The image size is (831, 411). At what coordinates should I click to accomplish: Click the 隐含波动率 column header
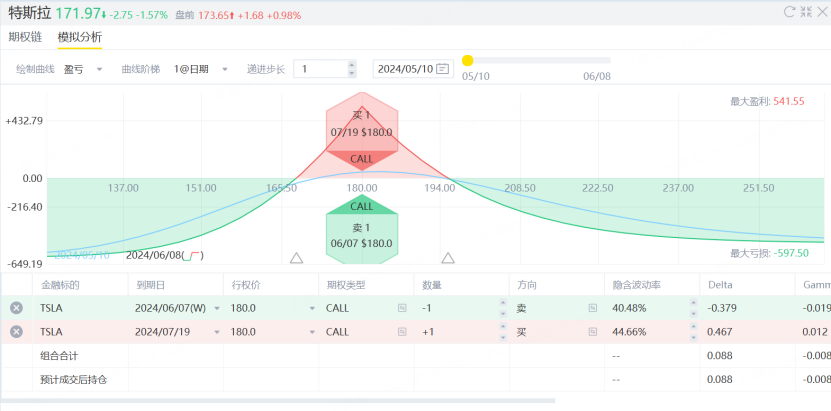(636, 285)
